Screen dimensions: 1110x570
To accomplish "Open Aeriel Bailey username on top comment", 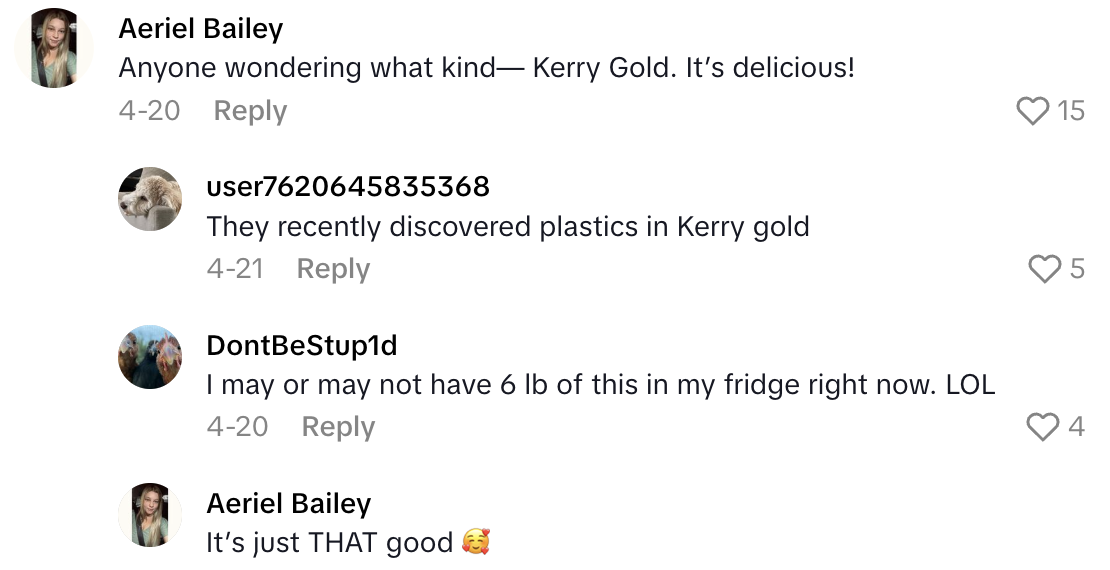I will pyautogui.click(x=200, y=29).
